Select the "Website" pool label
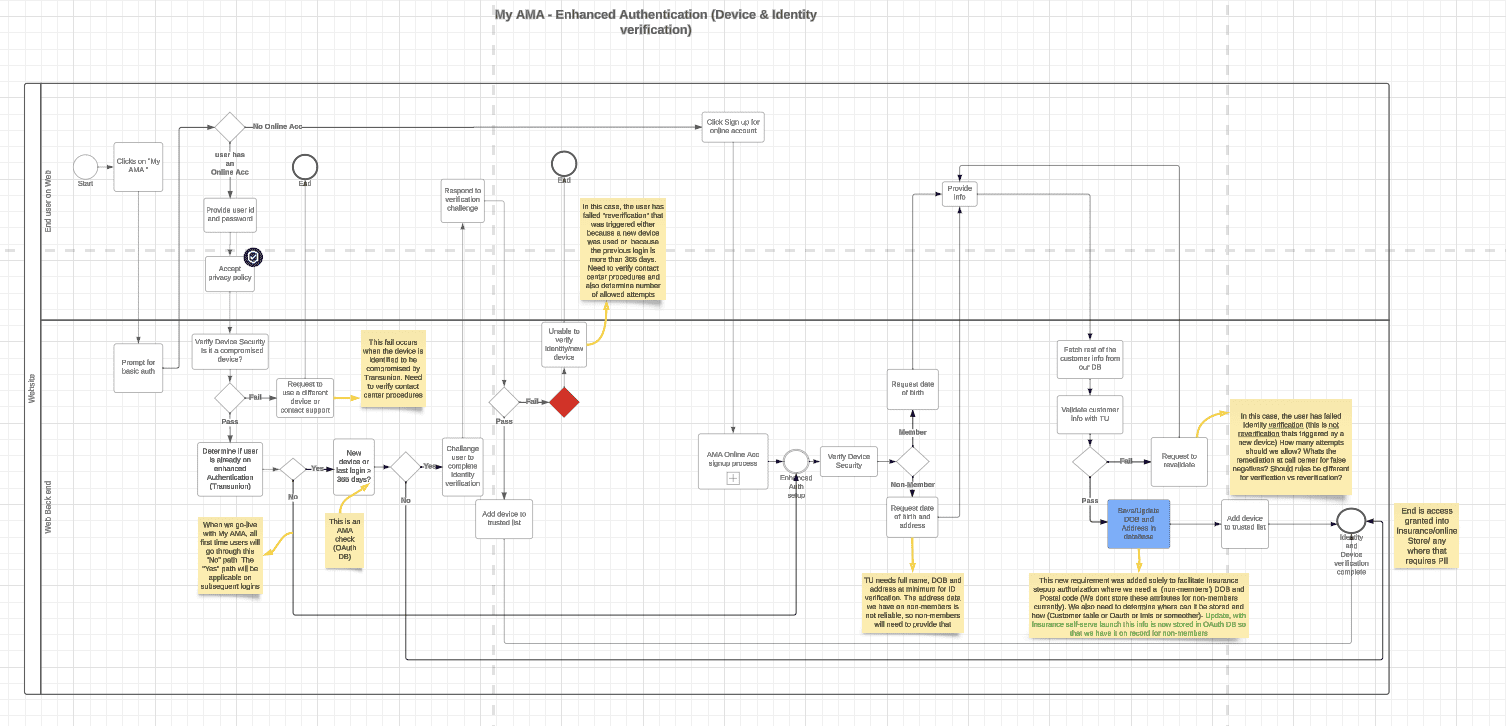Screen dimensions: 1506x726 click(x=32, y=389)
